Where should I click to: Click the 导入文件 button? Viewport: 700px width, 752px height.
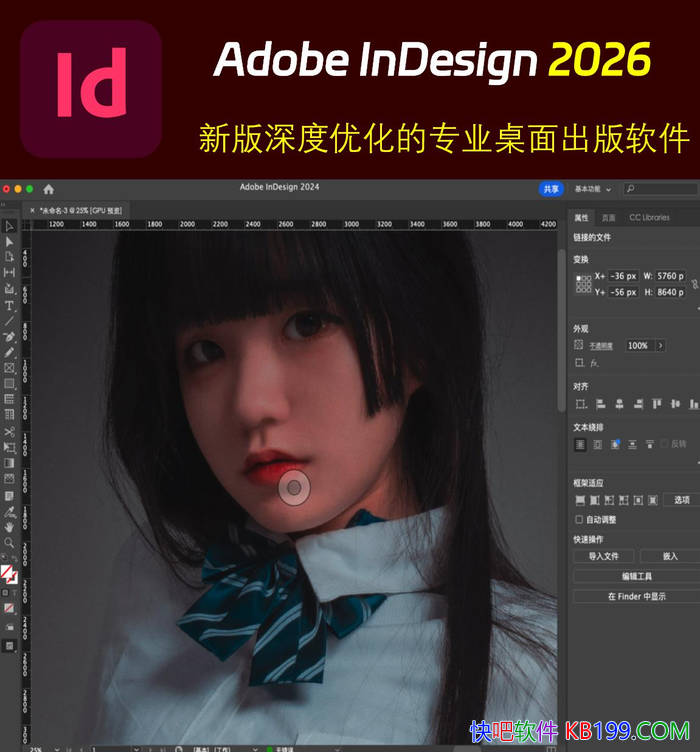pos(604,556)
